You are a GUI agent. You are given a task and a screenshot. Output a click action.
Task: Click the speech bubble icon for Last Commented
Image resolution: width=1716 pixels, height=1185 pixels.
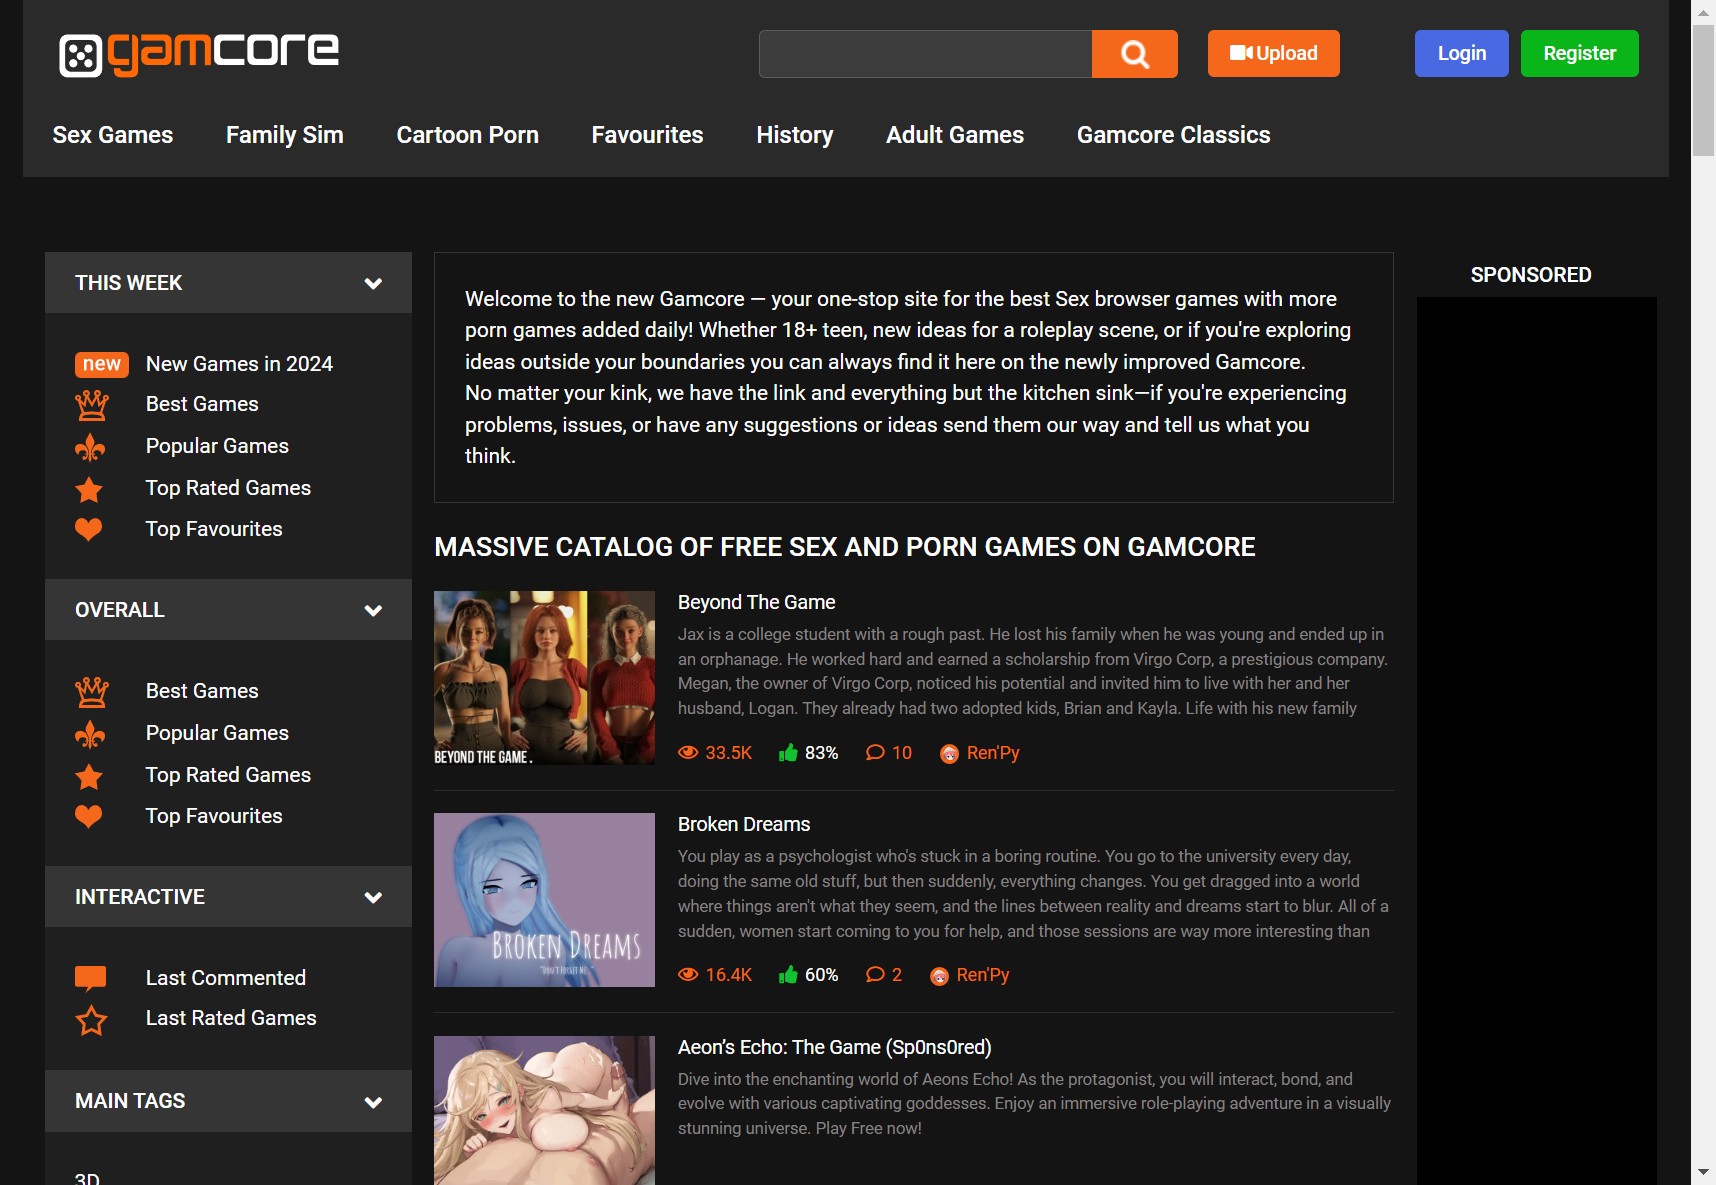pos(91,977)
